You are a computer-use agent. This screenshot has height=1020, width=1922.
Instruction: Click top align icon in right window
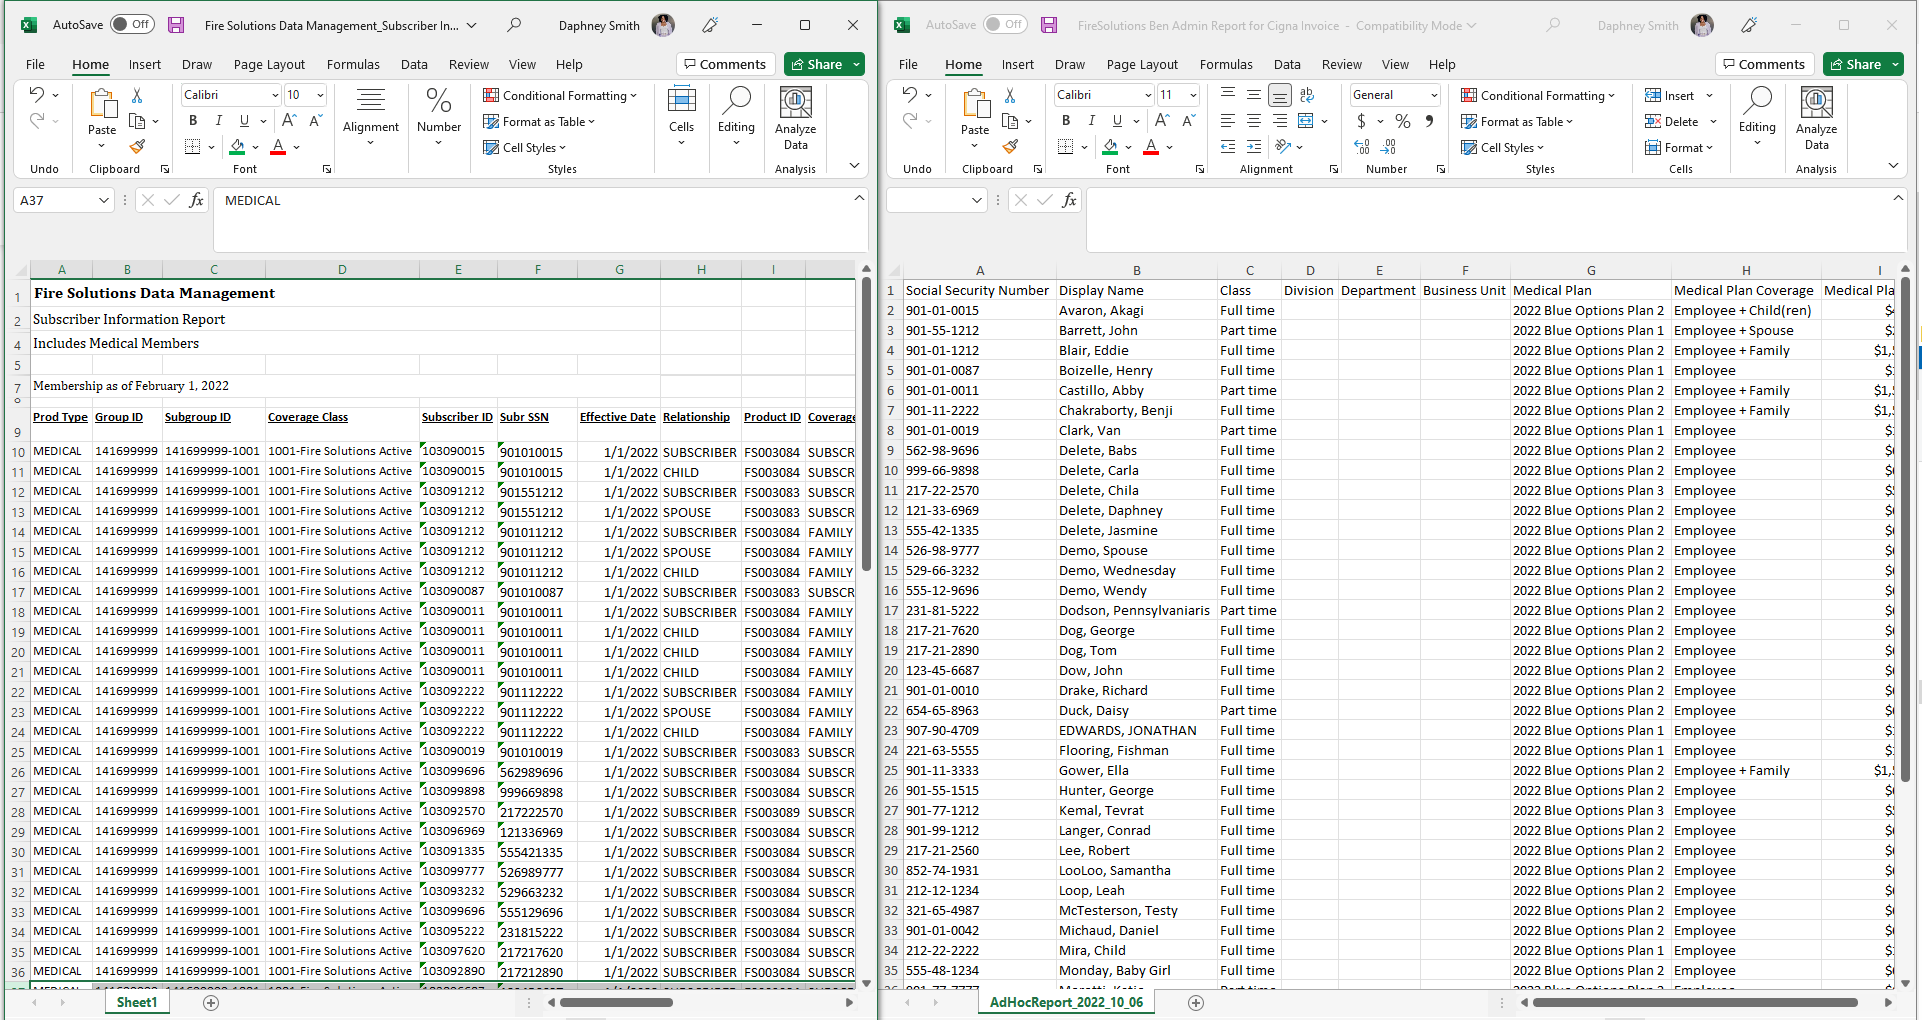(x=1228, y=95)
